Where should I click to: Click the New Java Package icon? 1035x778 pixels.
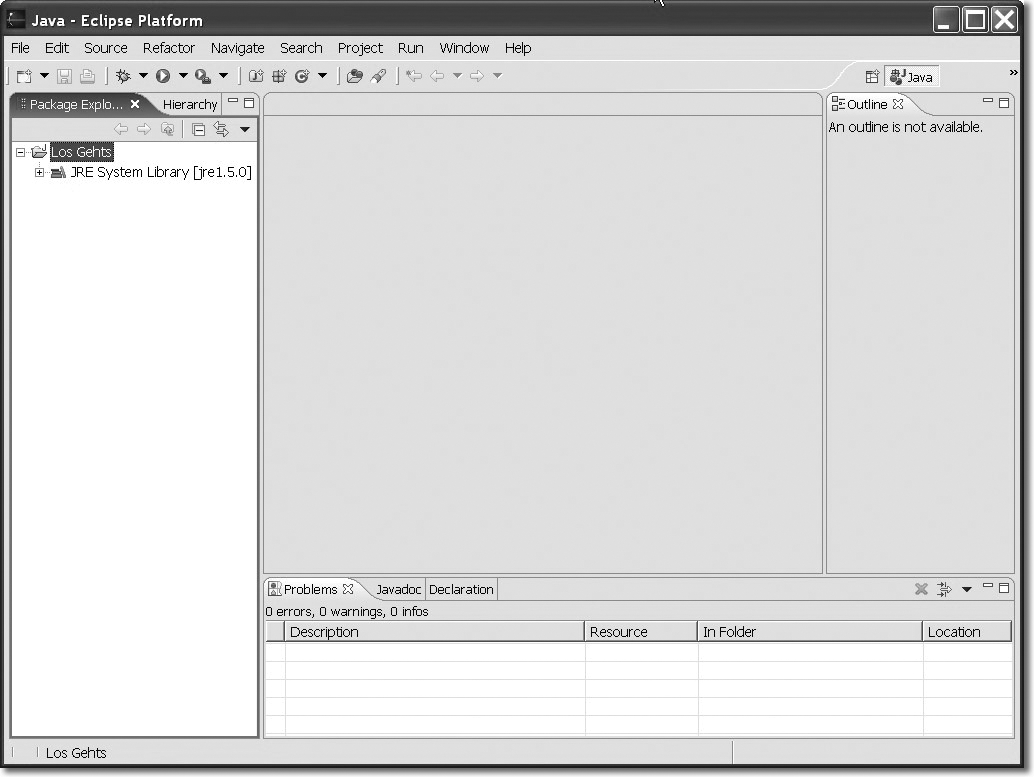(x=279, y=76)
